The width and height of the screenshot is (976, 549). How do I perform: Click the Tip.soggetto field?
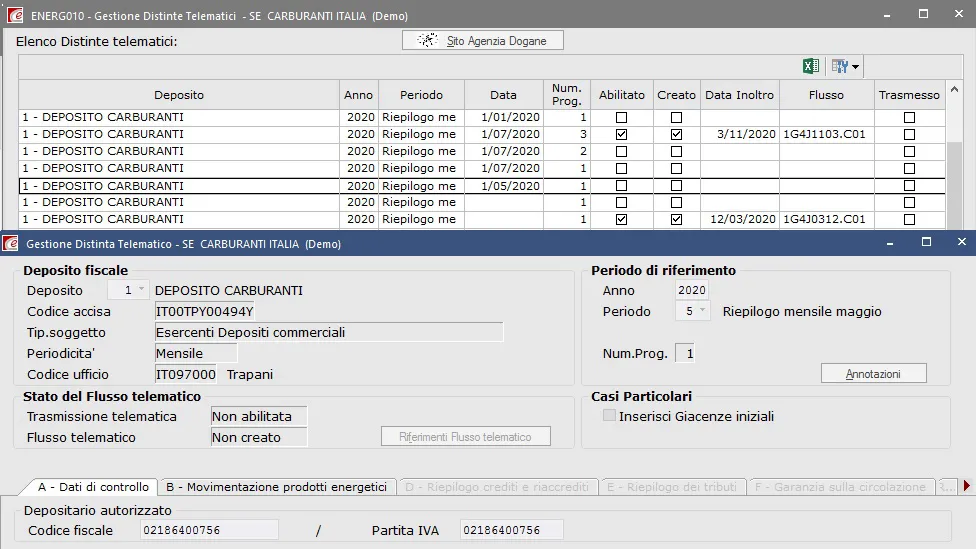click(x=329, y=332)
